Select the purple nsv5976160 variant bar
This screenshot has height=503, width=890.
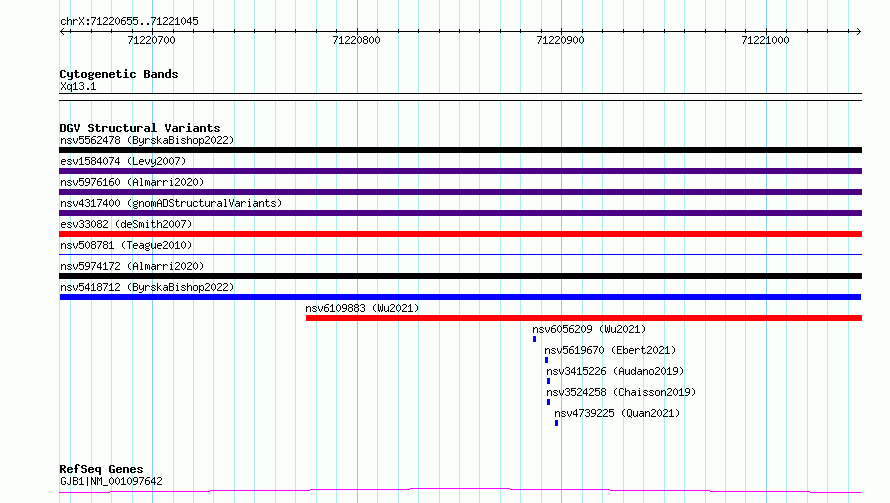(460, 192)
